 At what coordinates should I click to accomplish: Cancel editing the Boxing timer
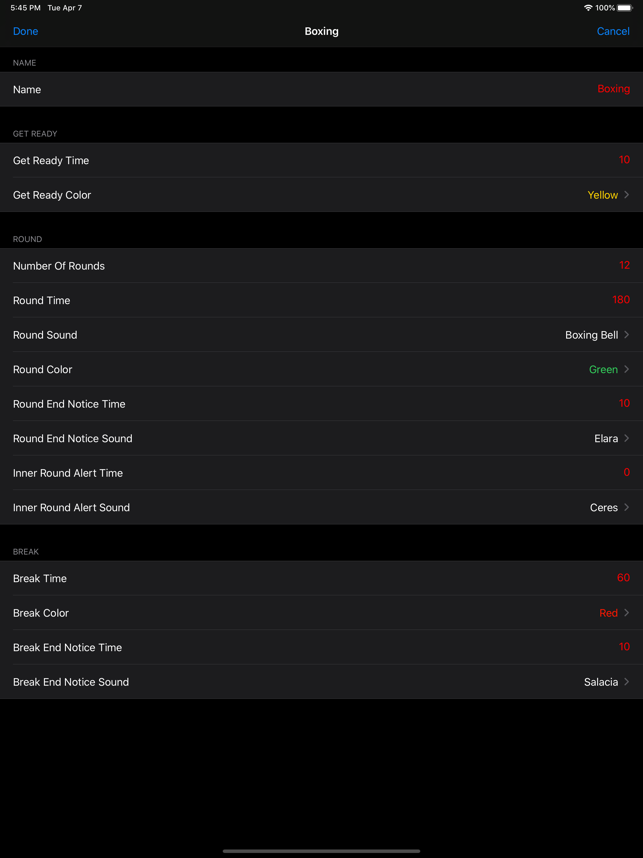click(613, 31)
